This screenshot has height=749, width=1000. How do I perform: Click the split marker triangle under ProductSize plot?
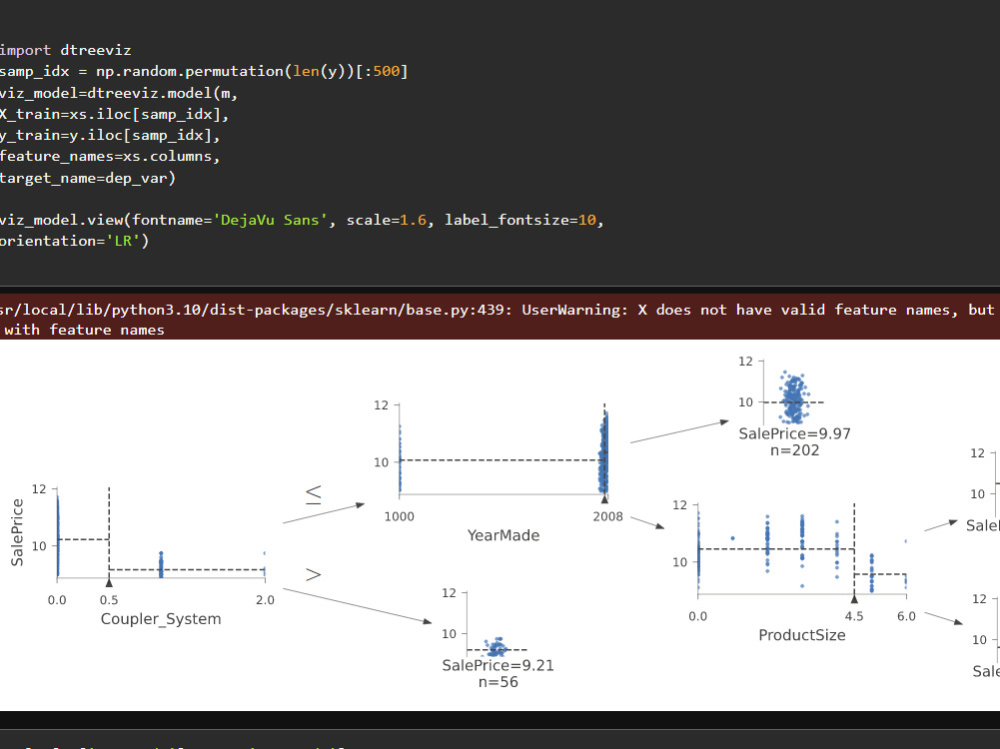click(x=855, y=598)
